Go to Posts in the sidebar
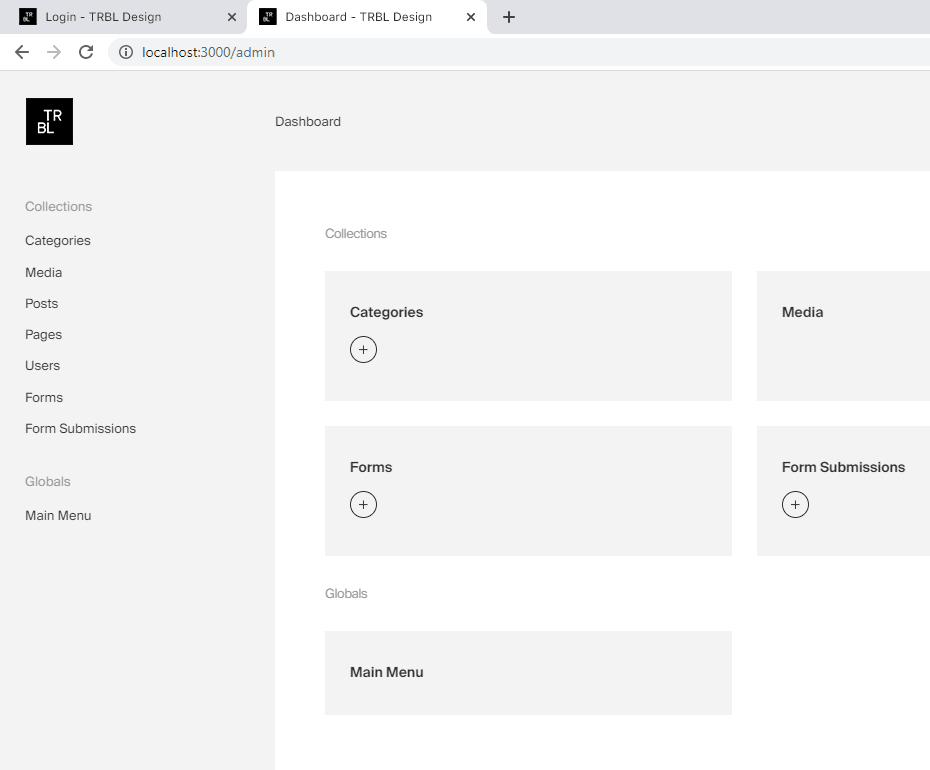 [x=42, y=304]
